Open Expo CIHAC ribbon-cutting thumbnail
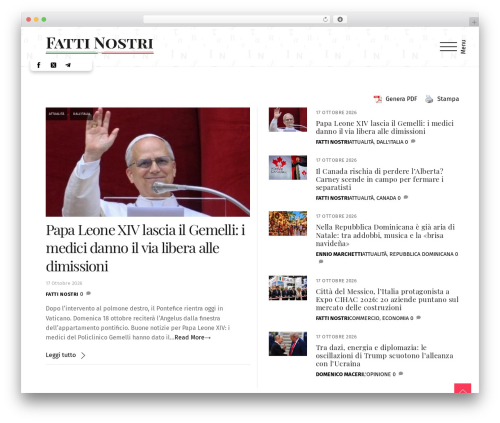The image size is (500, 423). [288, 288]
